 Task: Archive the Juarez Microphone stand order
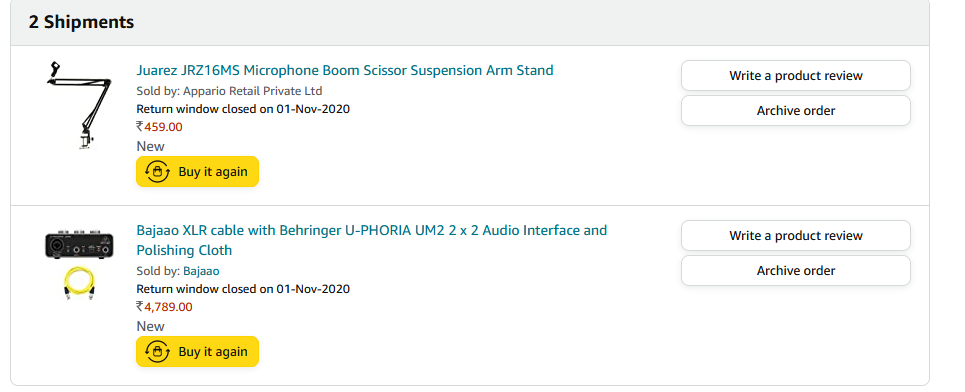(x=796, y=111)
